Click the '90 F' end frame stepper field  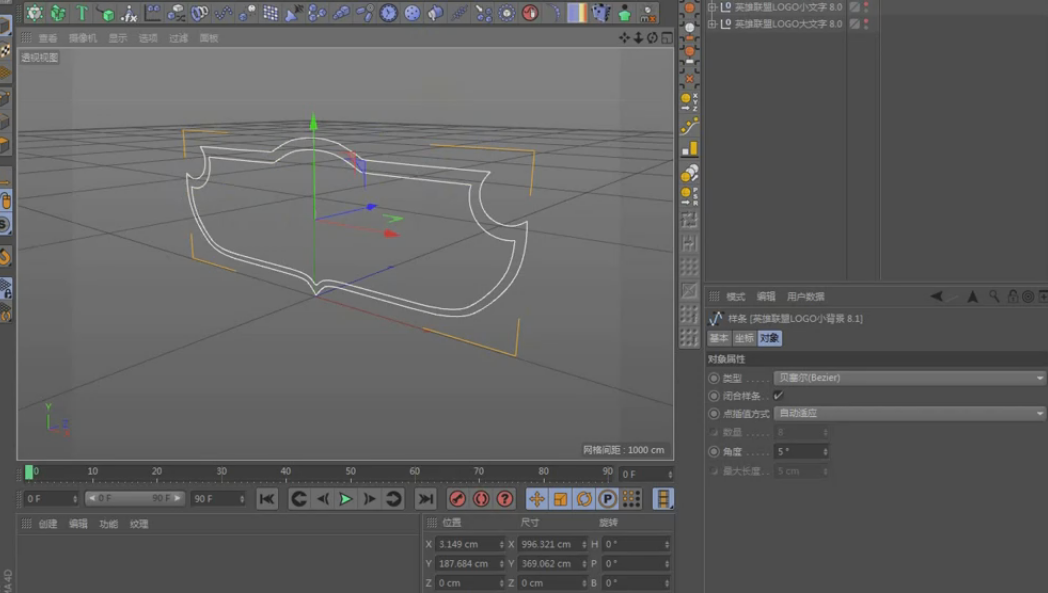tap(219, 499)
